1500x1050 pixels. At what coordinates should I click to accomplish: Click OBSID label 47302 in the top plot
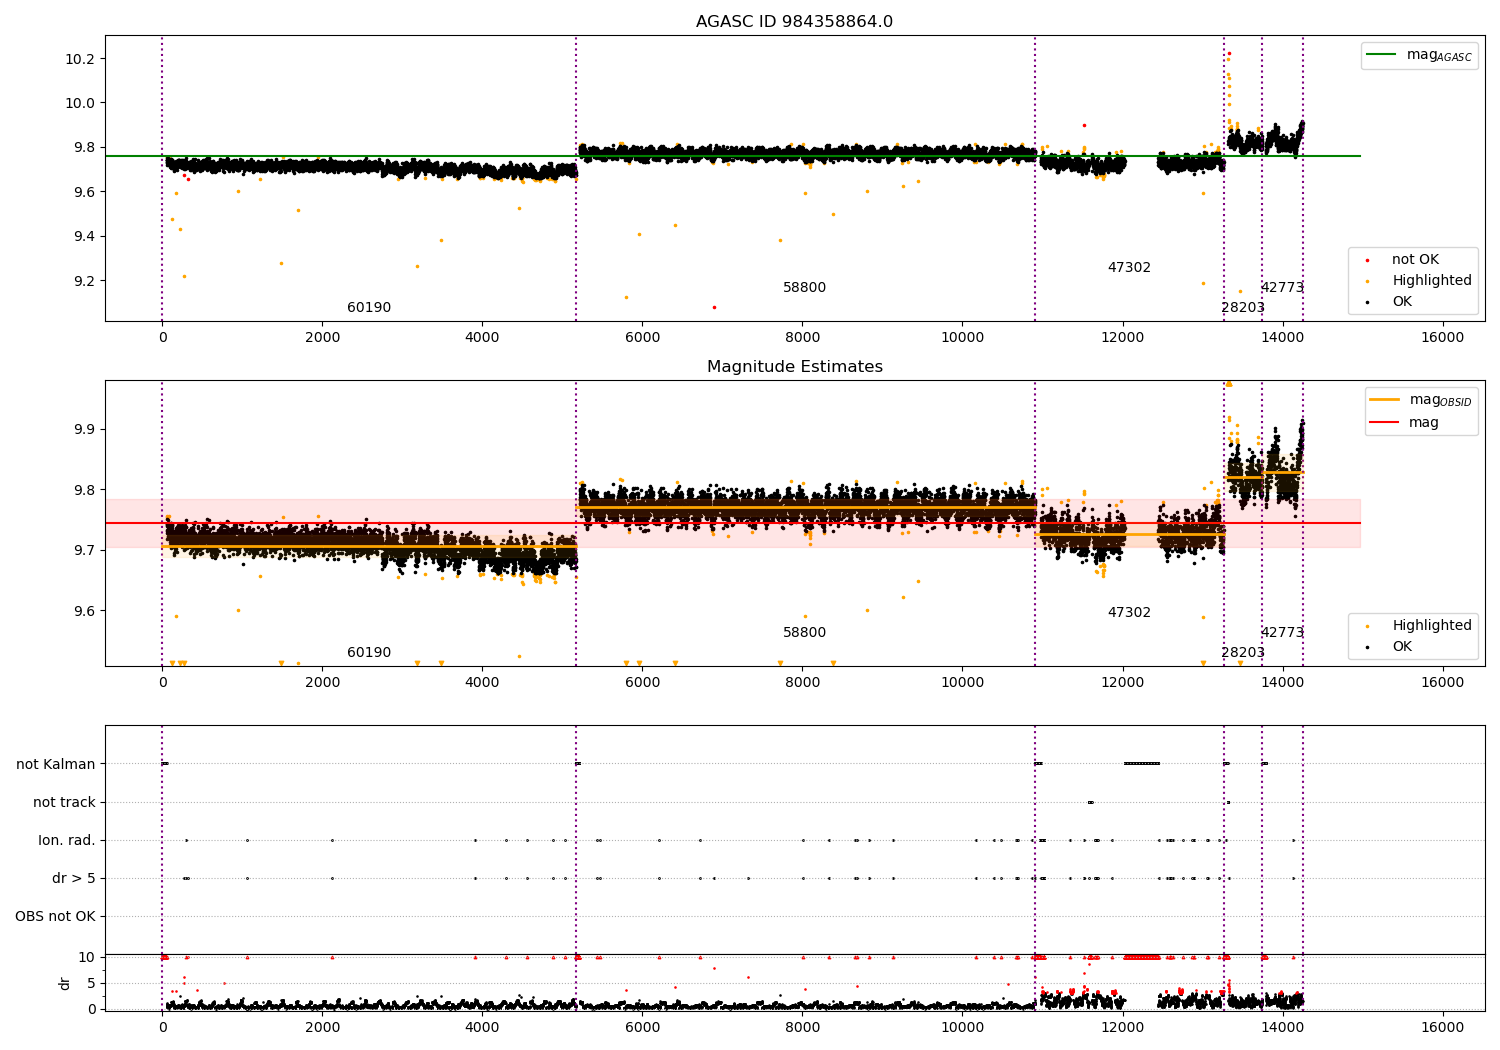1129,268
